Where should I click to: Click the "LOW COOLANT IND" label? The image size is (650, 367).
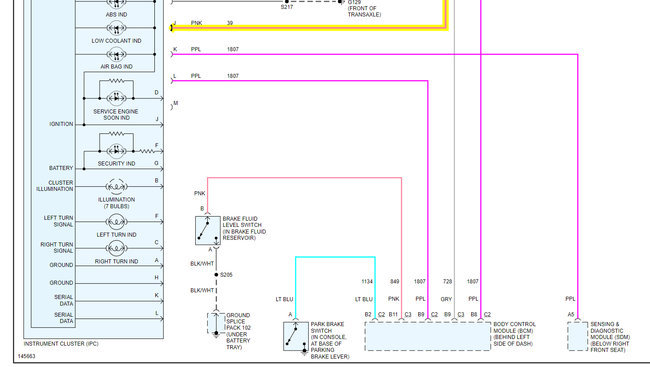click(x=116, y=41)
